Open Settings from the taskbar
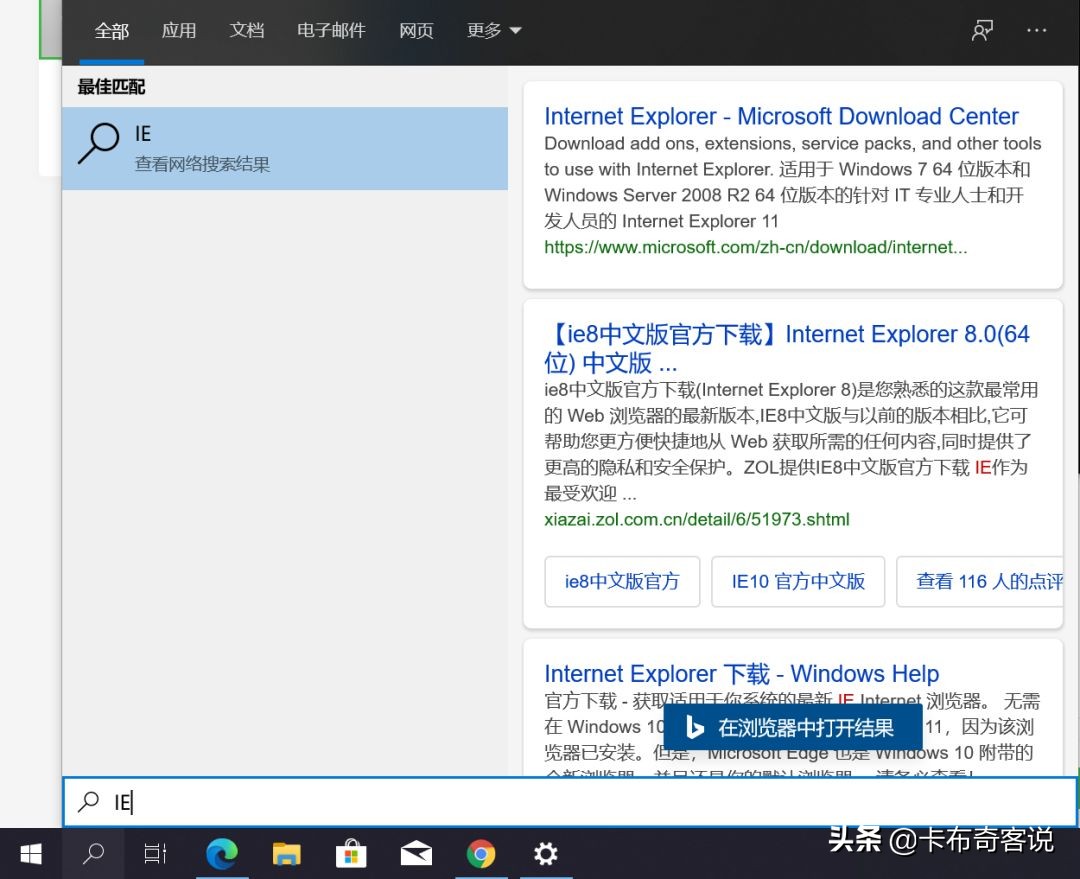 [545, 854]
